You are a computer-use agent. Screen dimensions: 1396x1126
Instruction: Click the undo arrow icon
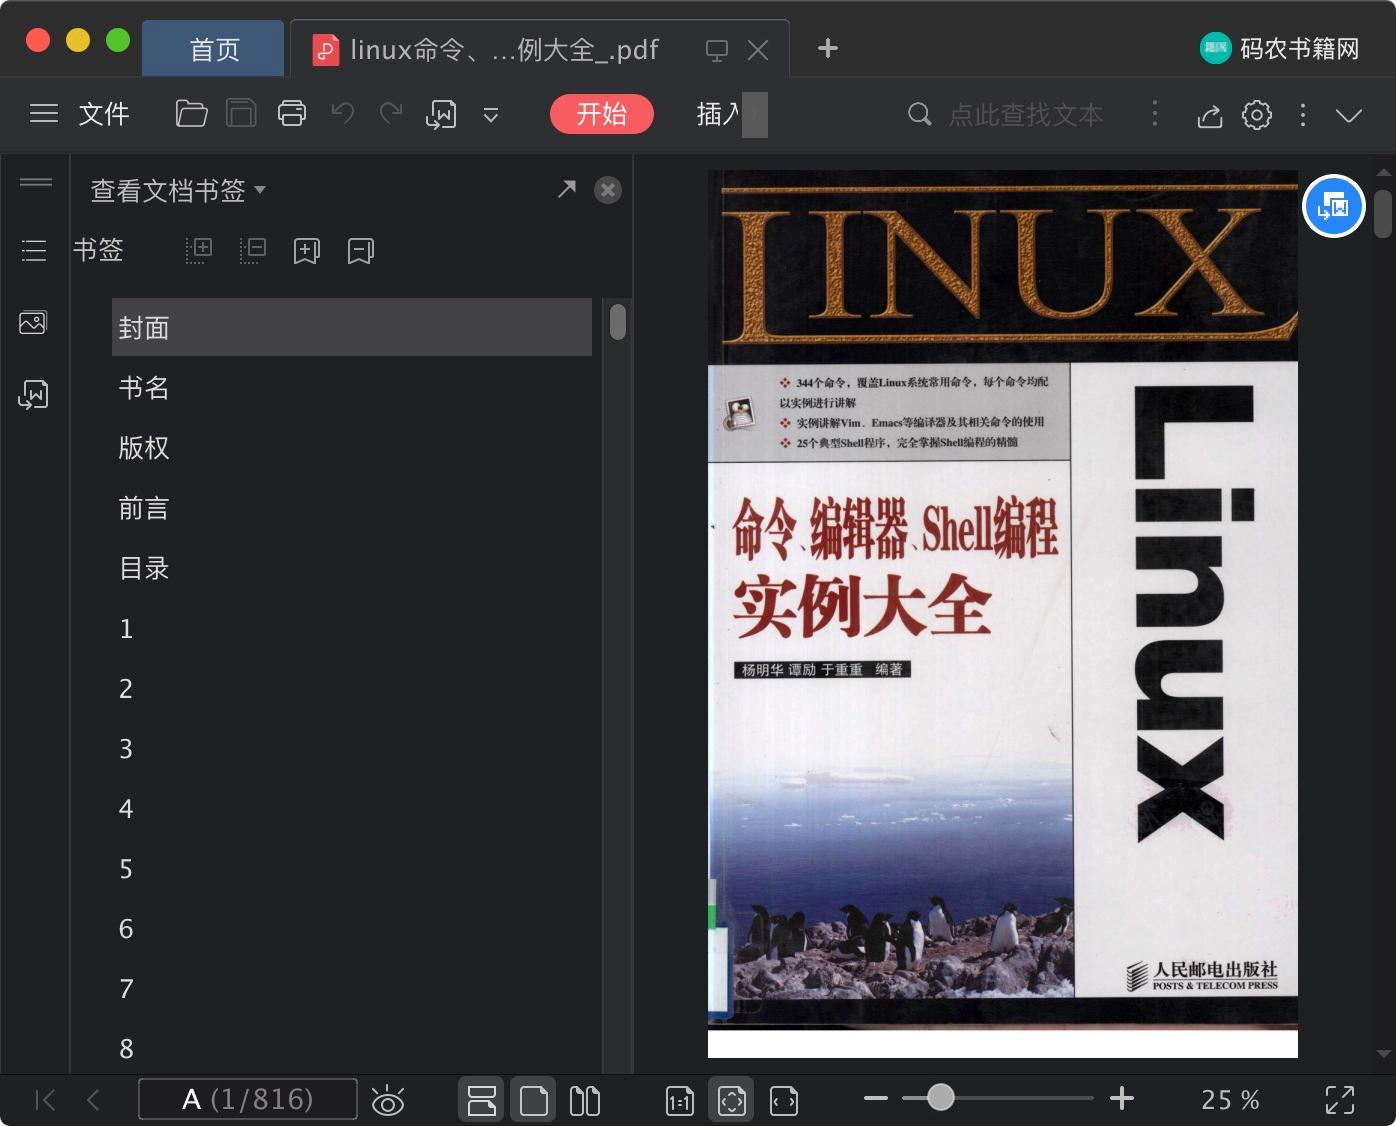[x=343, y=114]
